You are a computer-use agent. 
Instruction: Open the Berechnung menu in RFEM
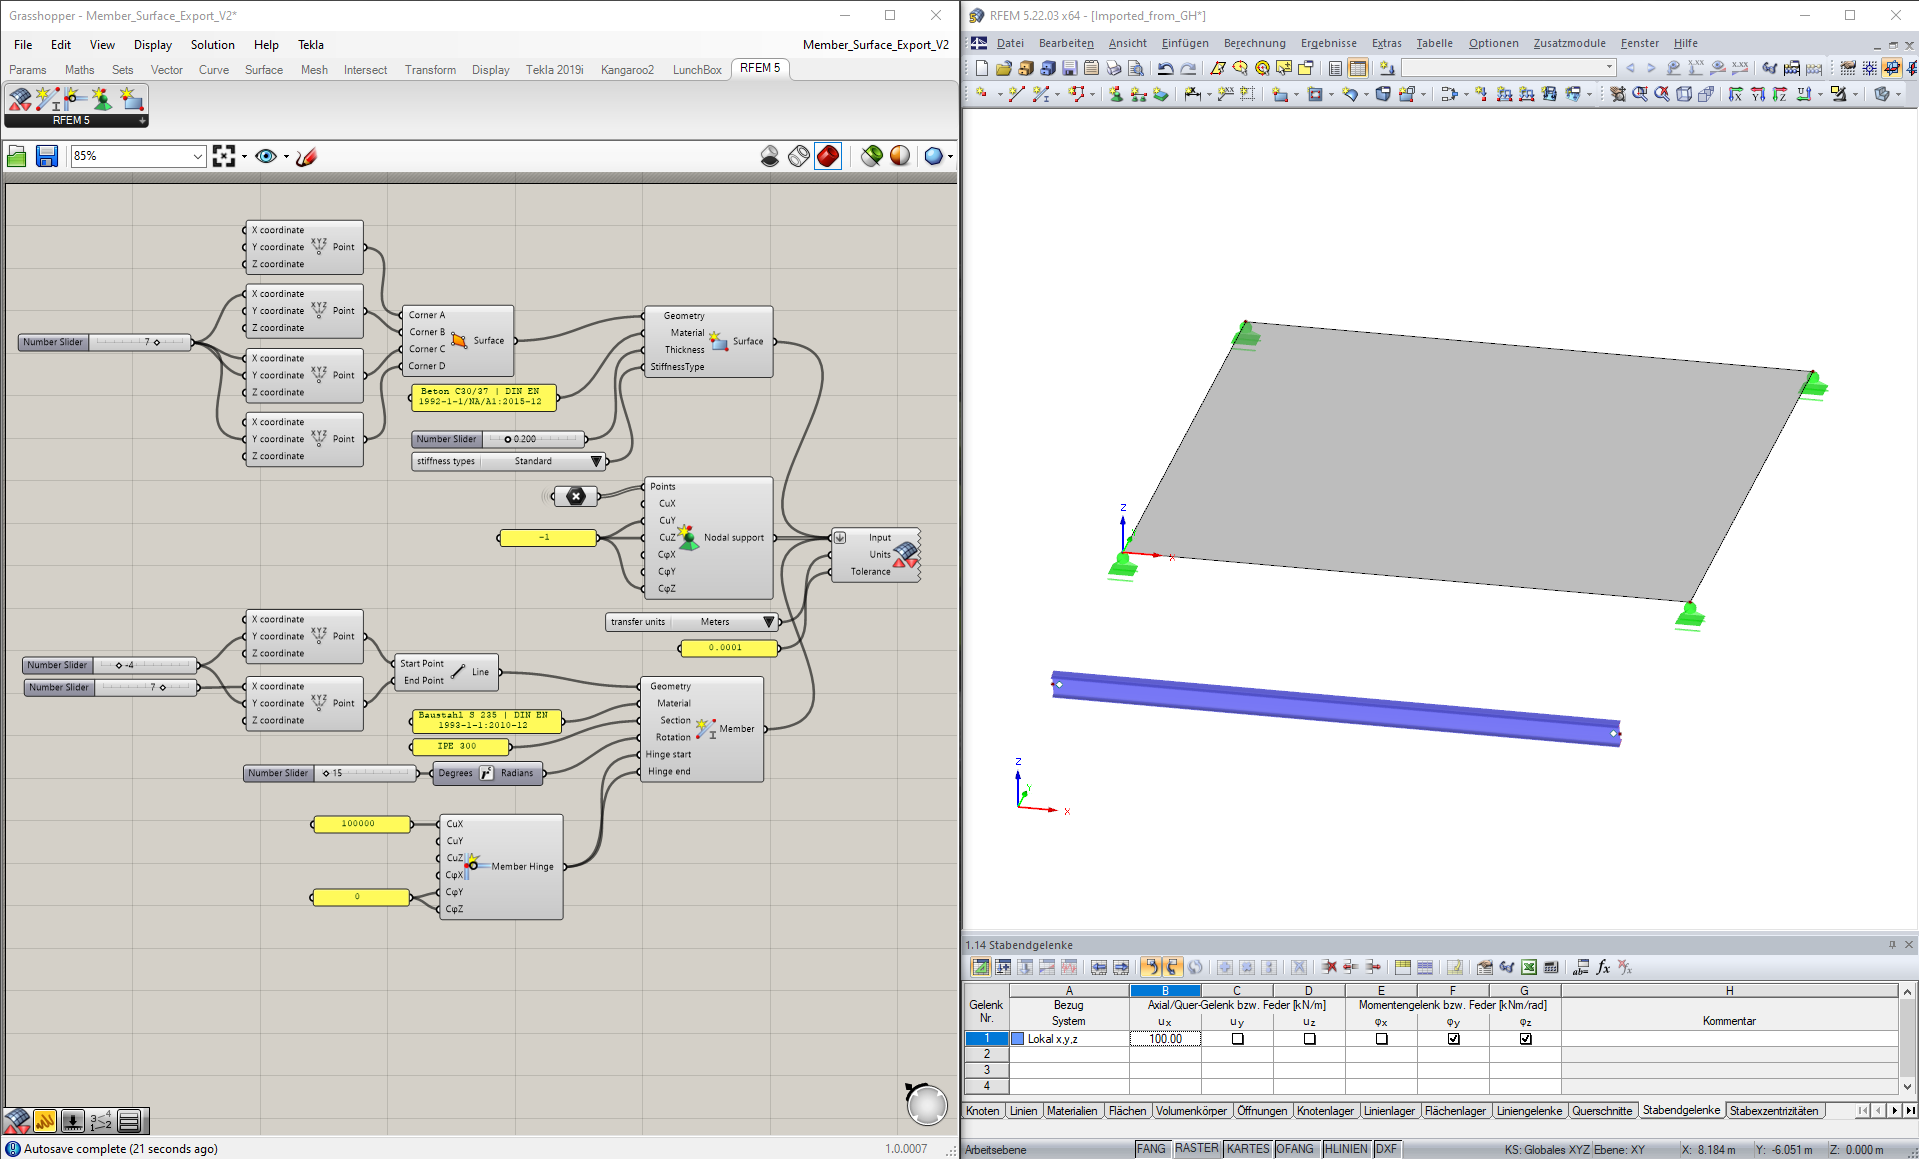tap(1254, 43)
